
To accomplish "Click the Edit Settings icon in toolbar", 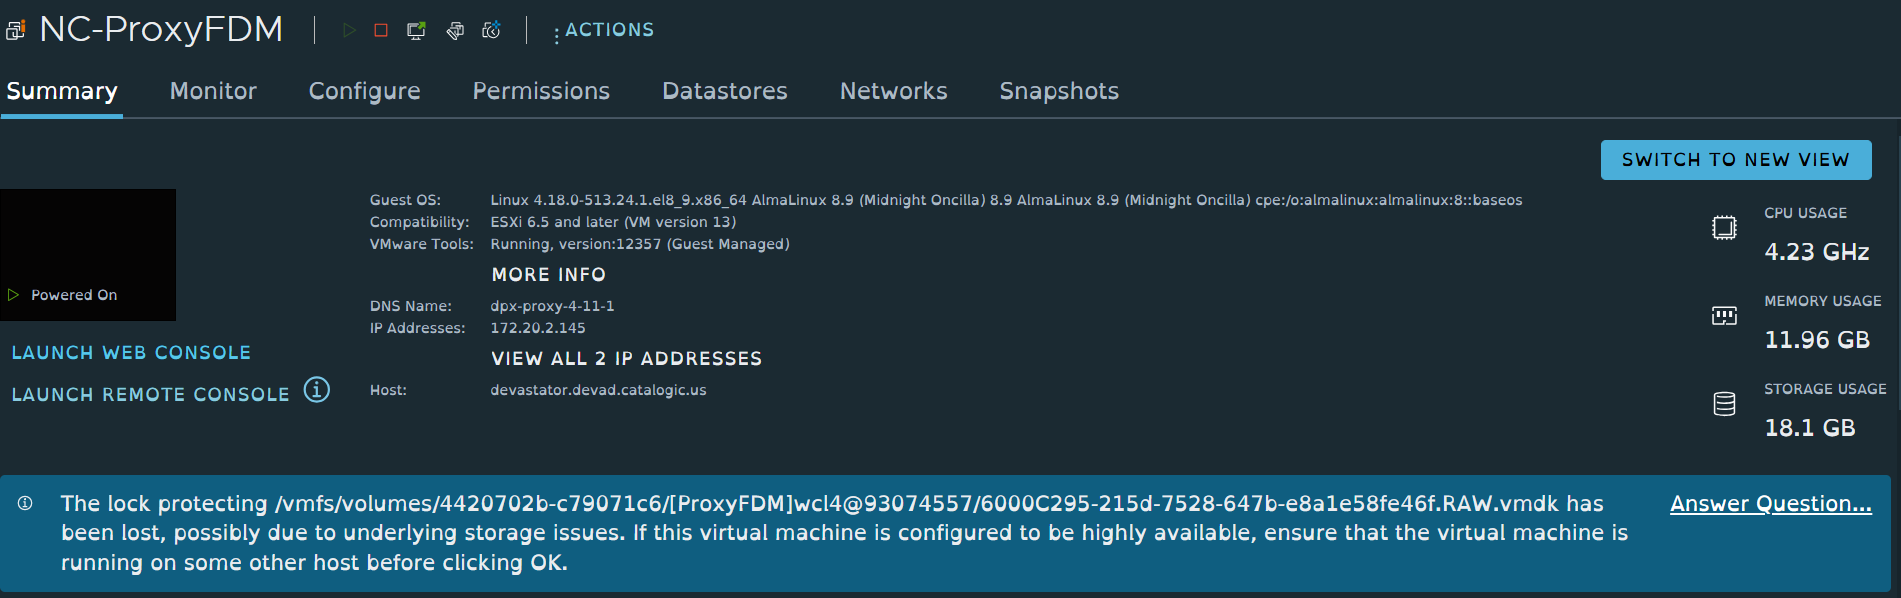I will coord(455,31).
